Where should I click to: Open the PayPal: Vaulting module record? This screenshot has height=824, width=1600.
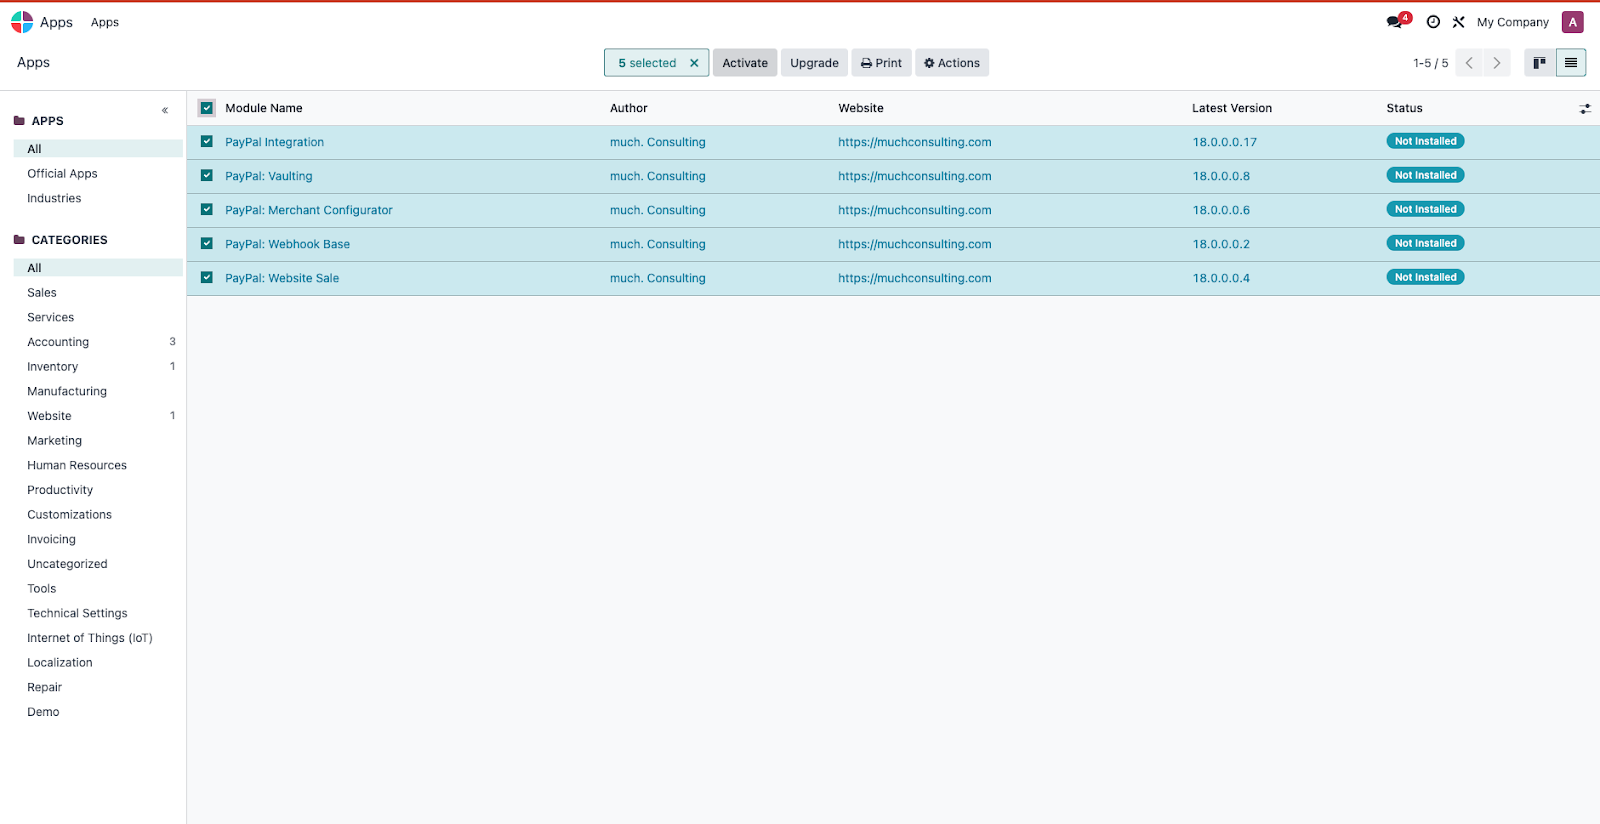[x=269, y=176]
